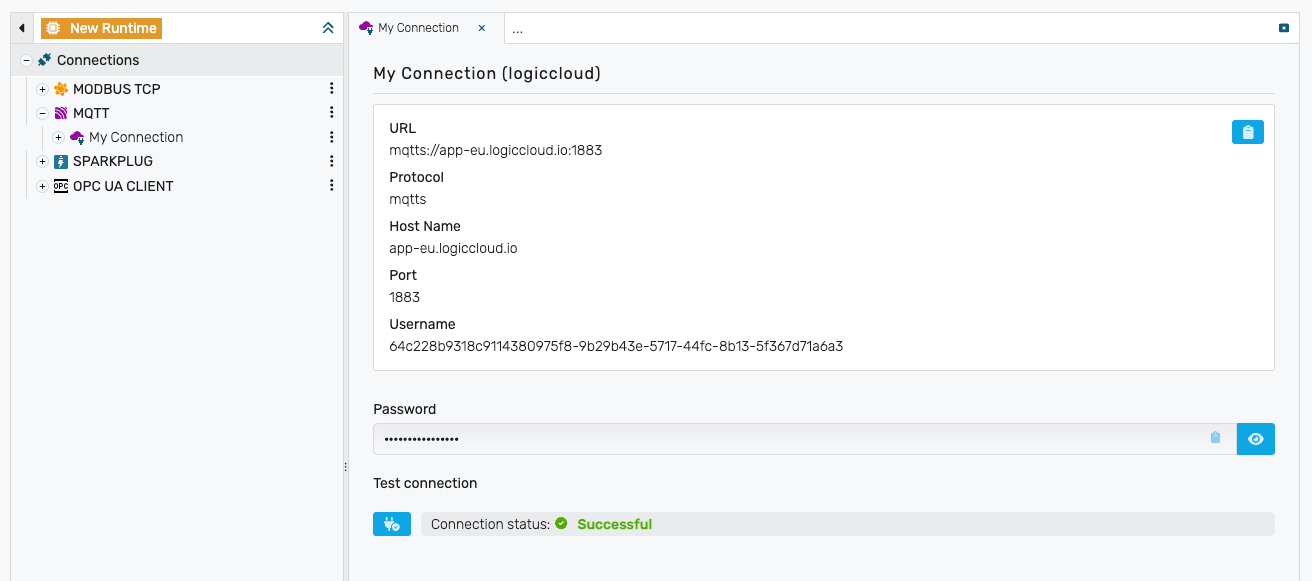Copy password using small clipboard icon
The height and width of the screenshot is (581, 1312).
tap(1215, 438)
